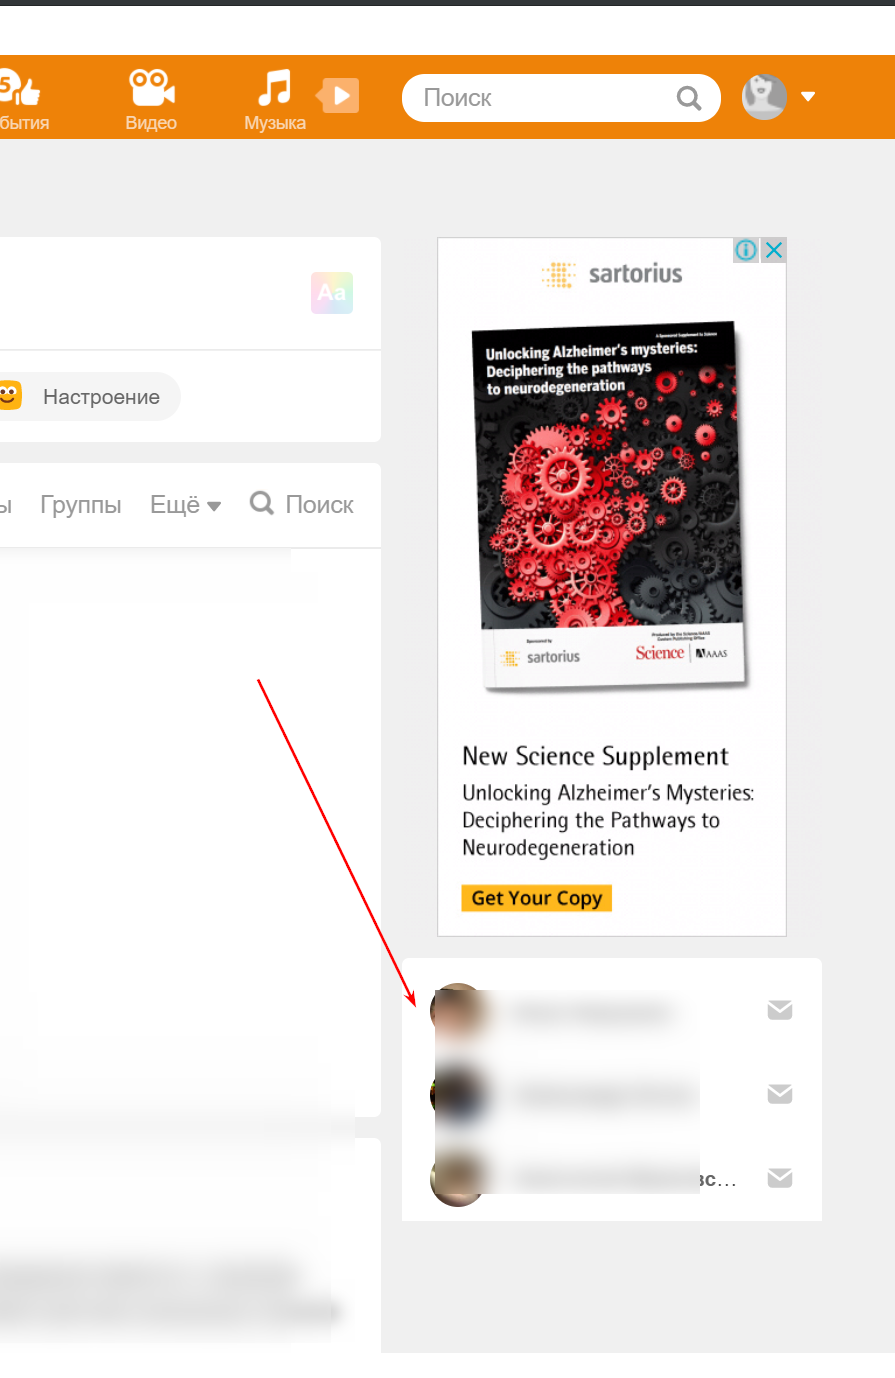Click the Get Your Copy button

coord(536,898)
